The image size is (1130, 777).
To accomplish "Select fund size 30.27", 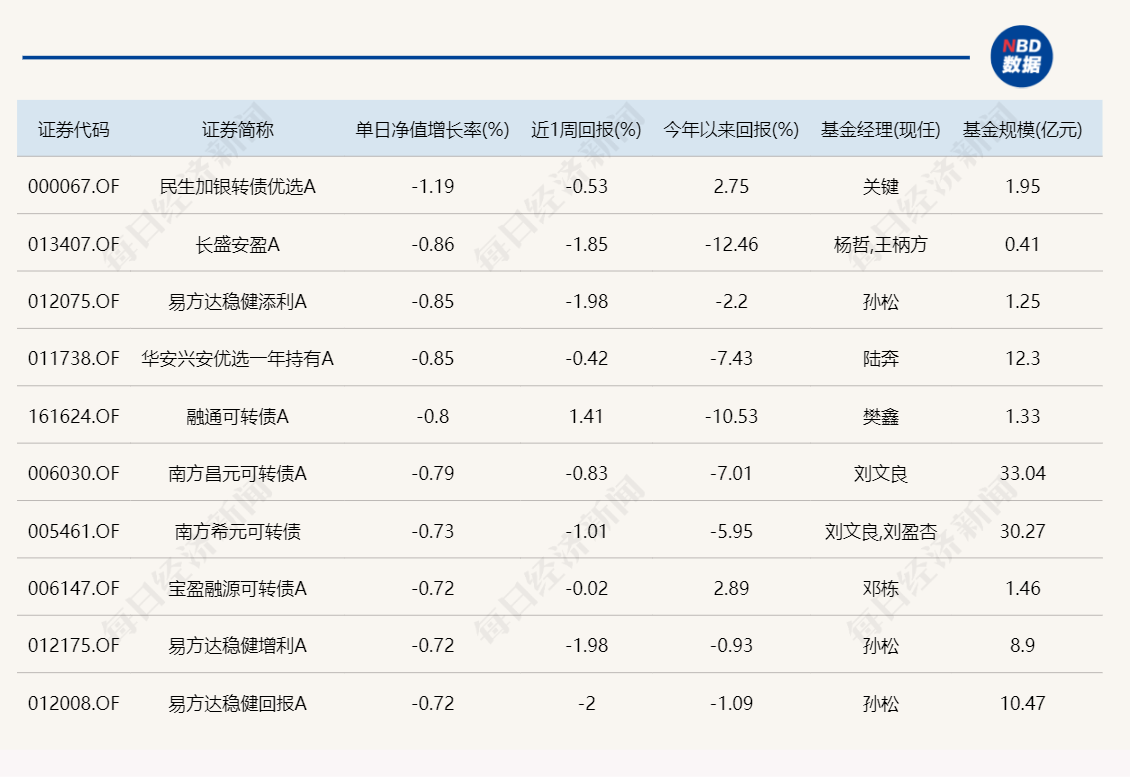I will click(x=1023, y=531).
